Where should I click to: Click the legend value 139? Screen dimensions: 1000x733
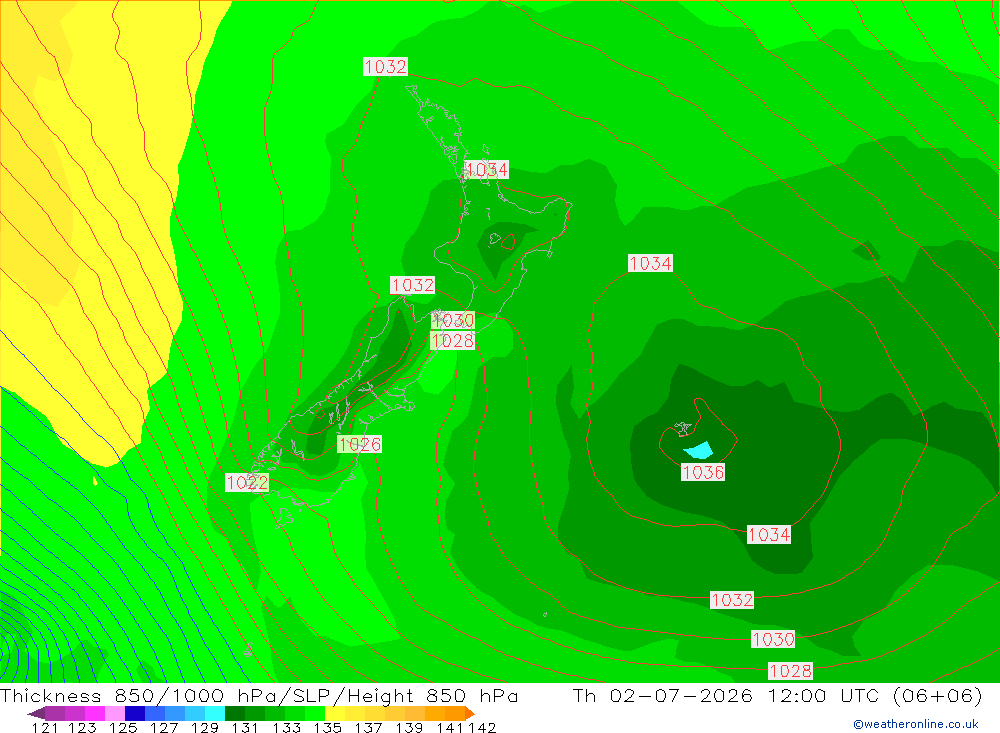coord(409,727)
